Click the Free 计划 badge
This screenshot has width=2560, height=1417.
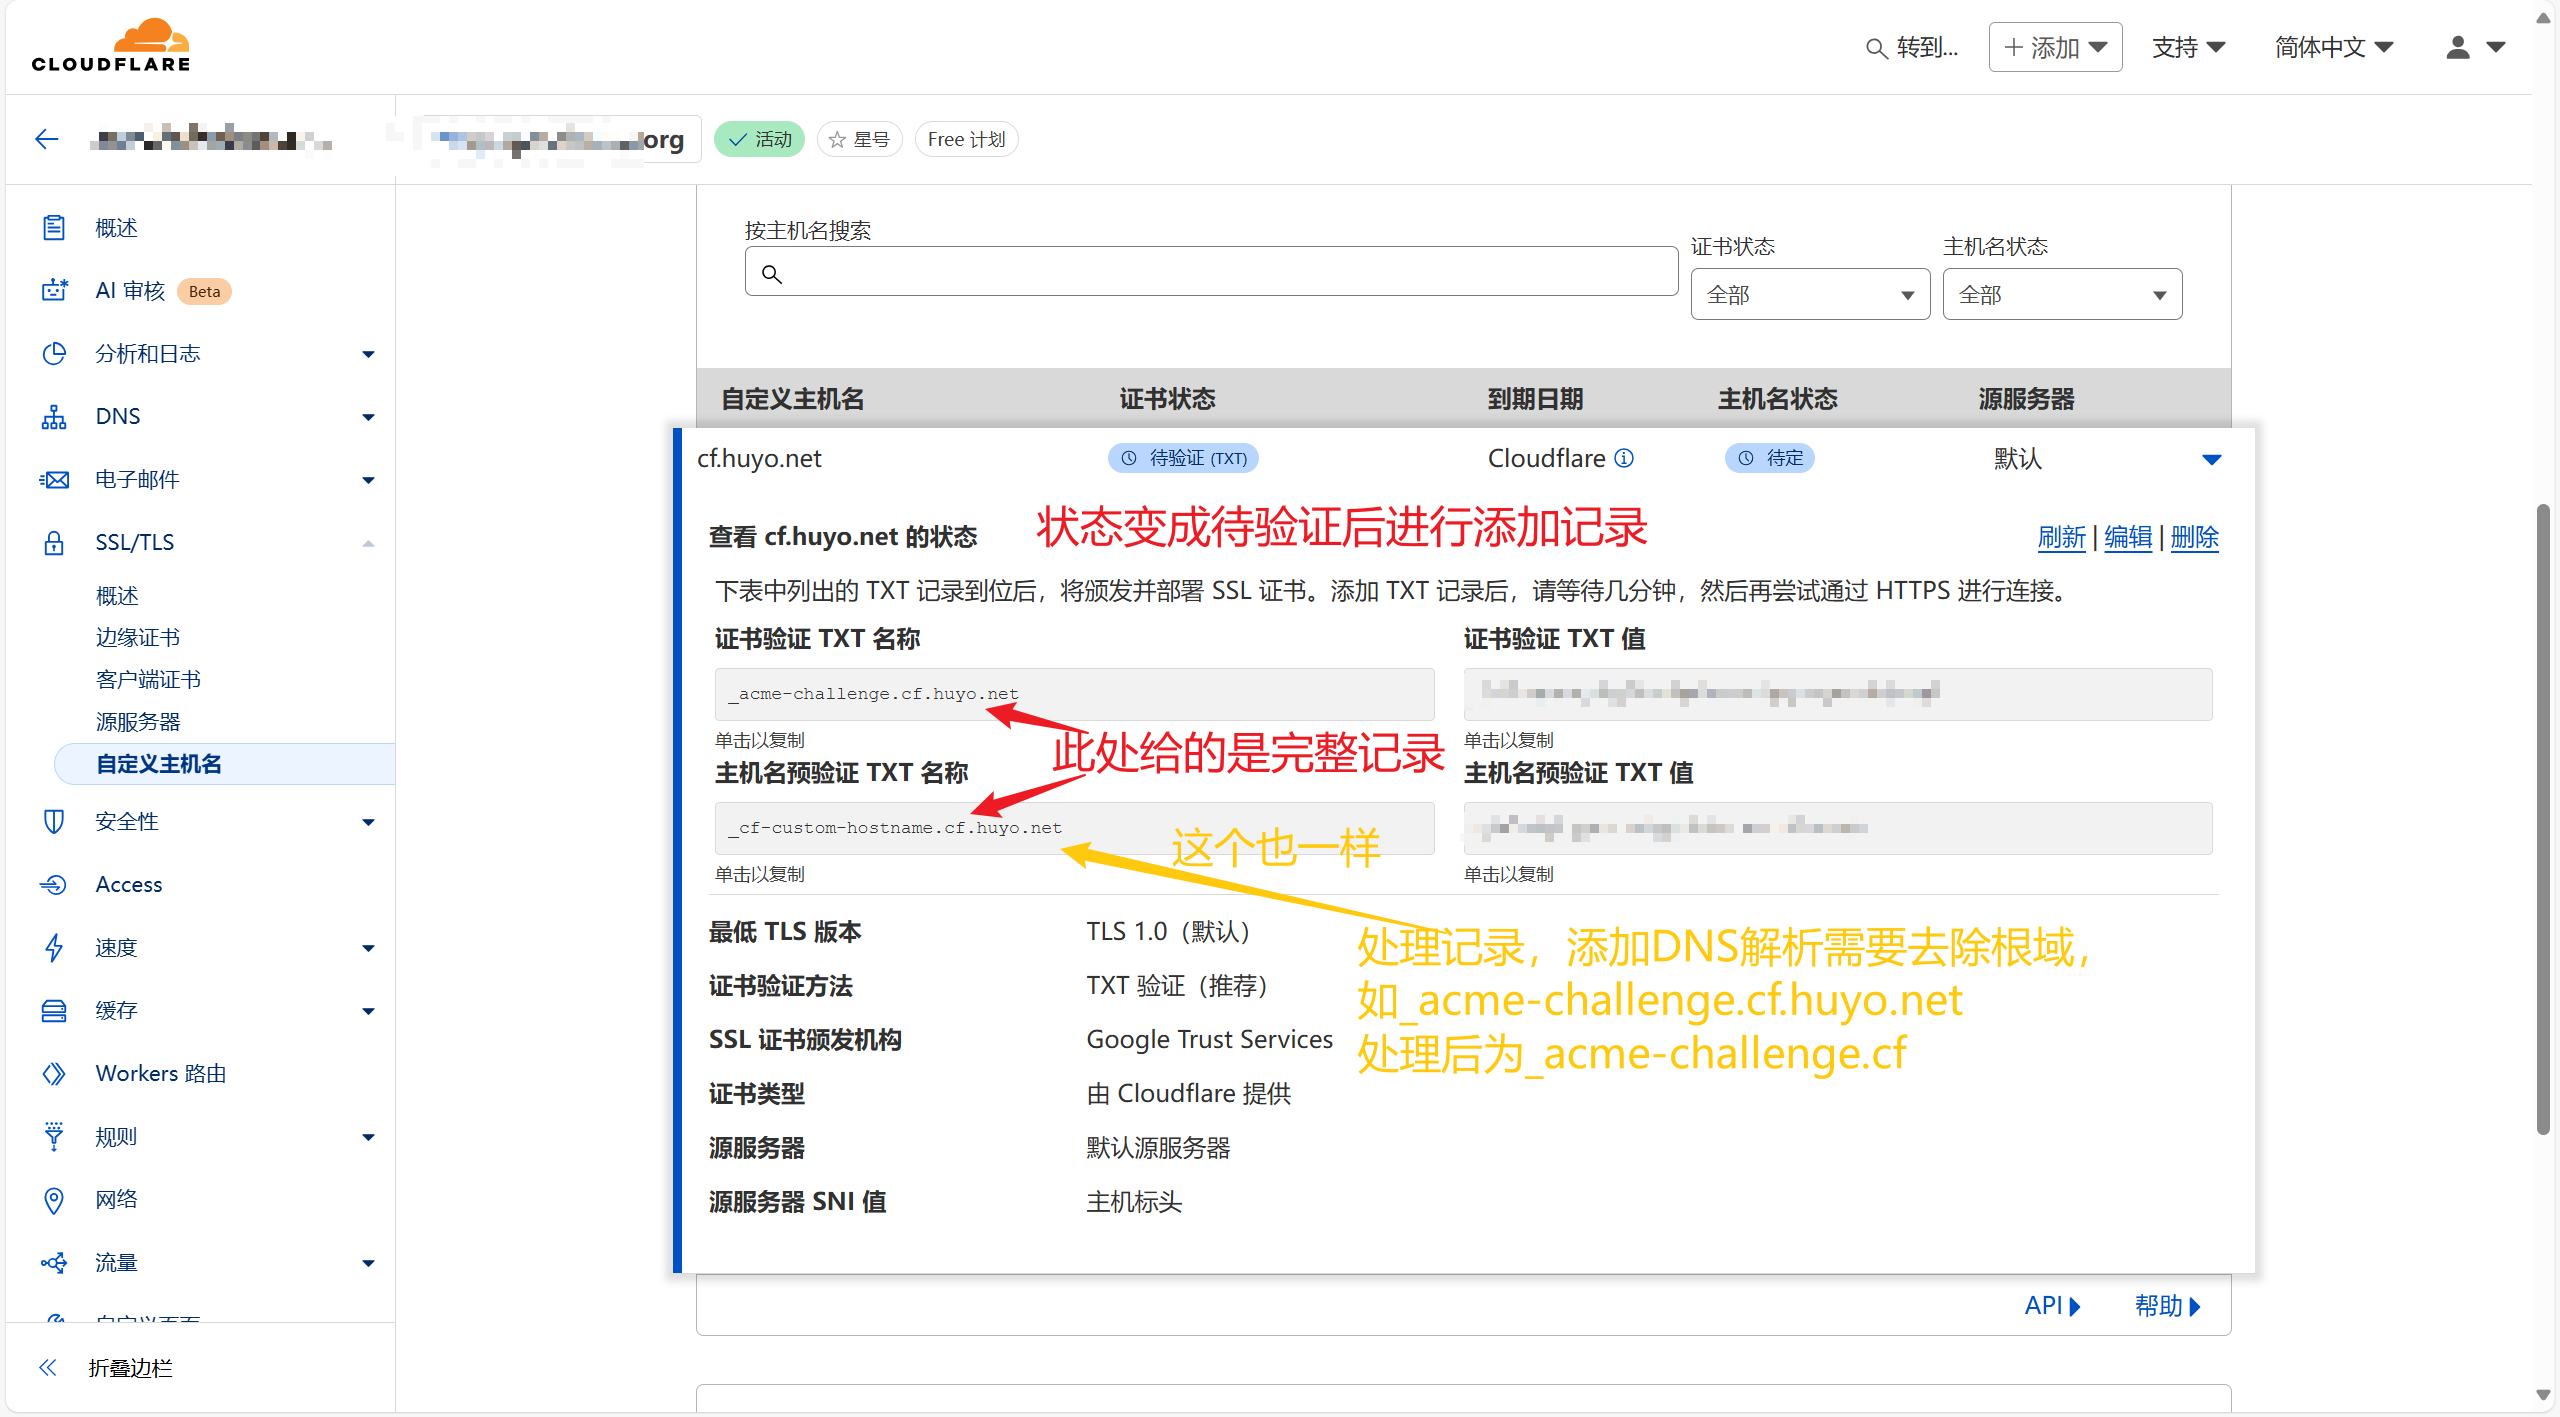click(x=966, y=140)
